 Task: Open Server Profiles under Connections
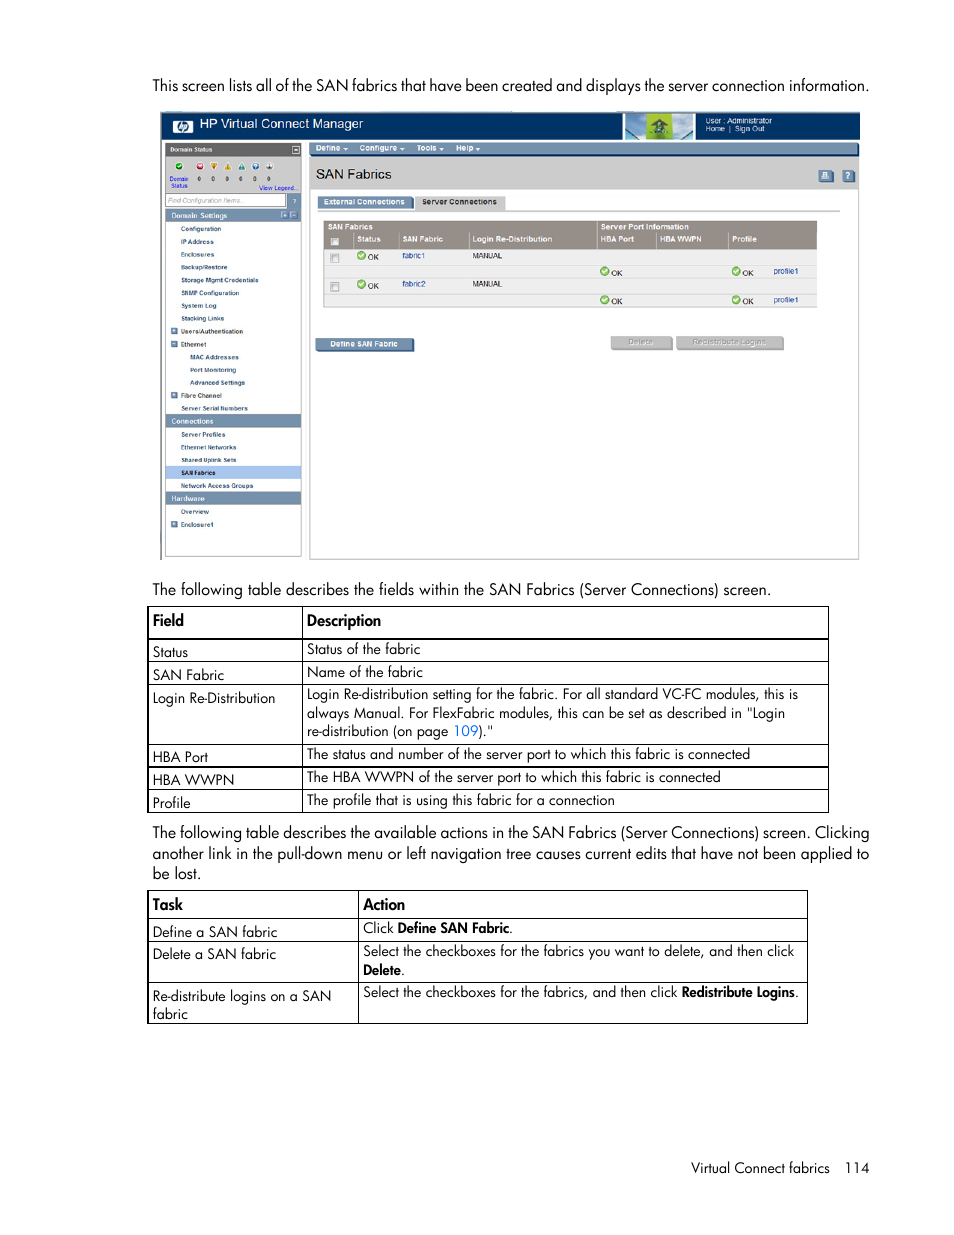(203, 435)
